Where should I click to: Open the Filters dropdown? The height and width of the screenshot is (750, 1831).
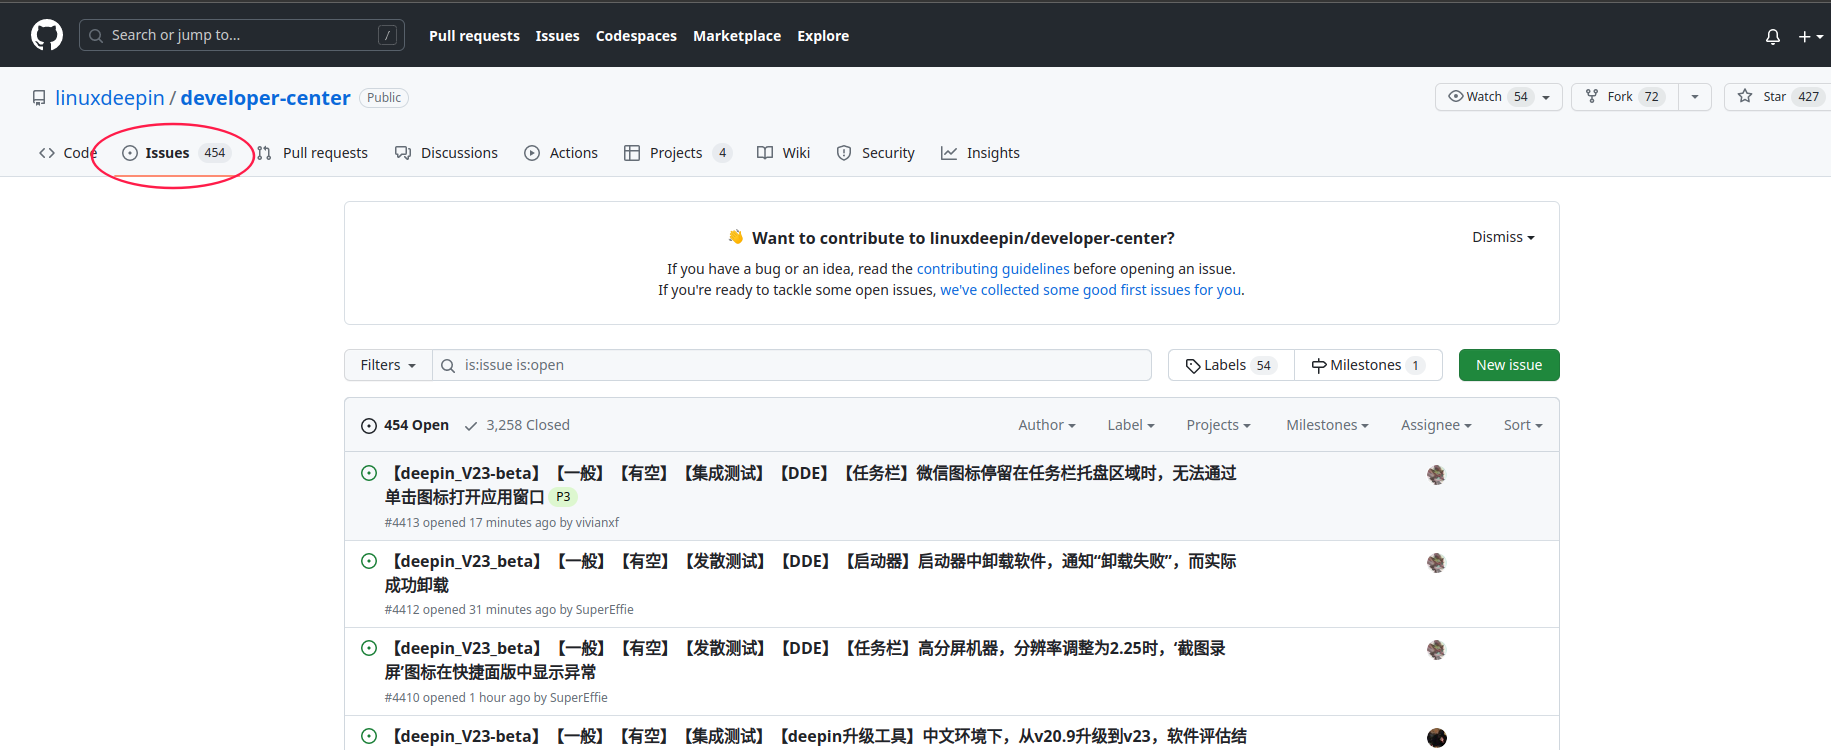(388, 365)
